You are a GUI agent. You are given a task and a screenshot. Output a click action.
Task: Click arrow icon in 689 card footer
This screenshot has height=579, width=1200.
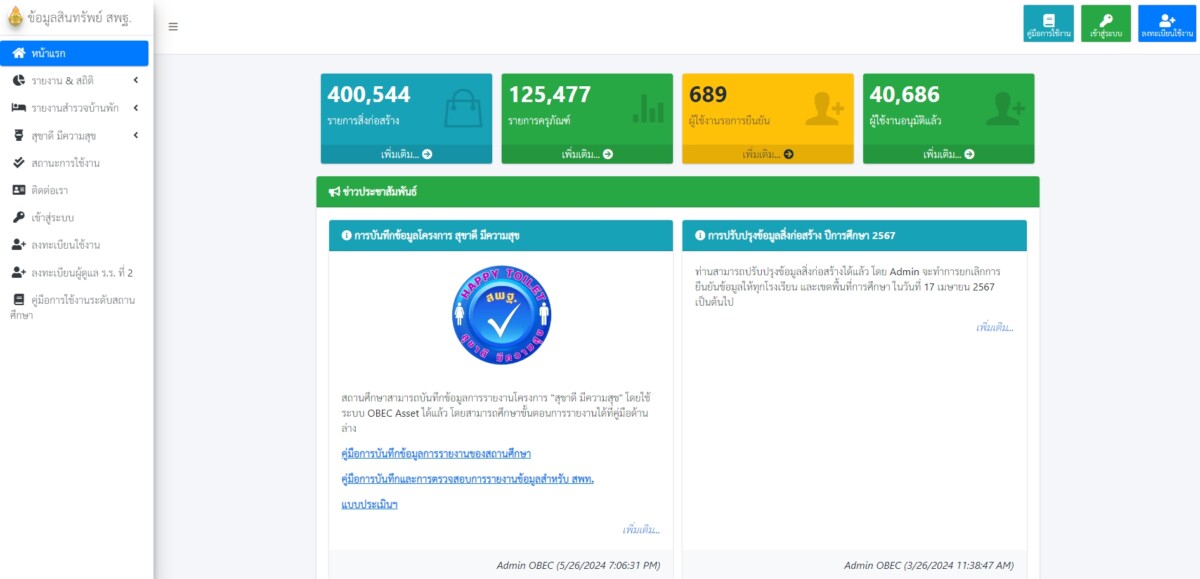pos(788,154)
